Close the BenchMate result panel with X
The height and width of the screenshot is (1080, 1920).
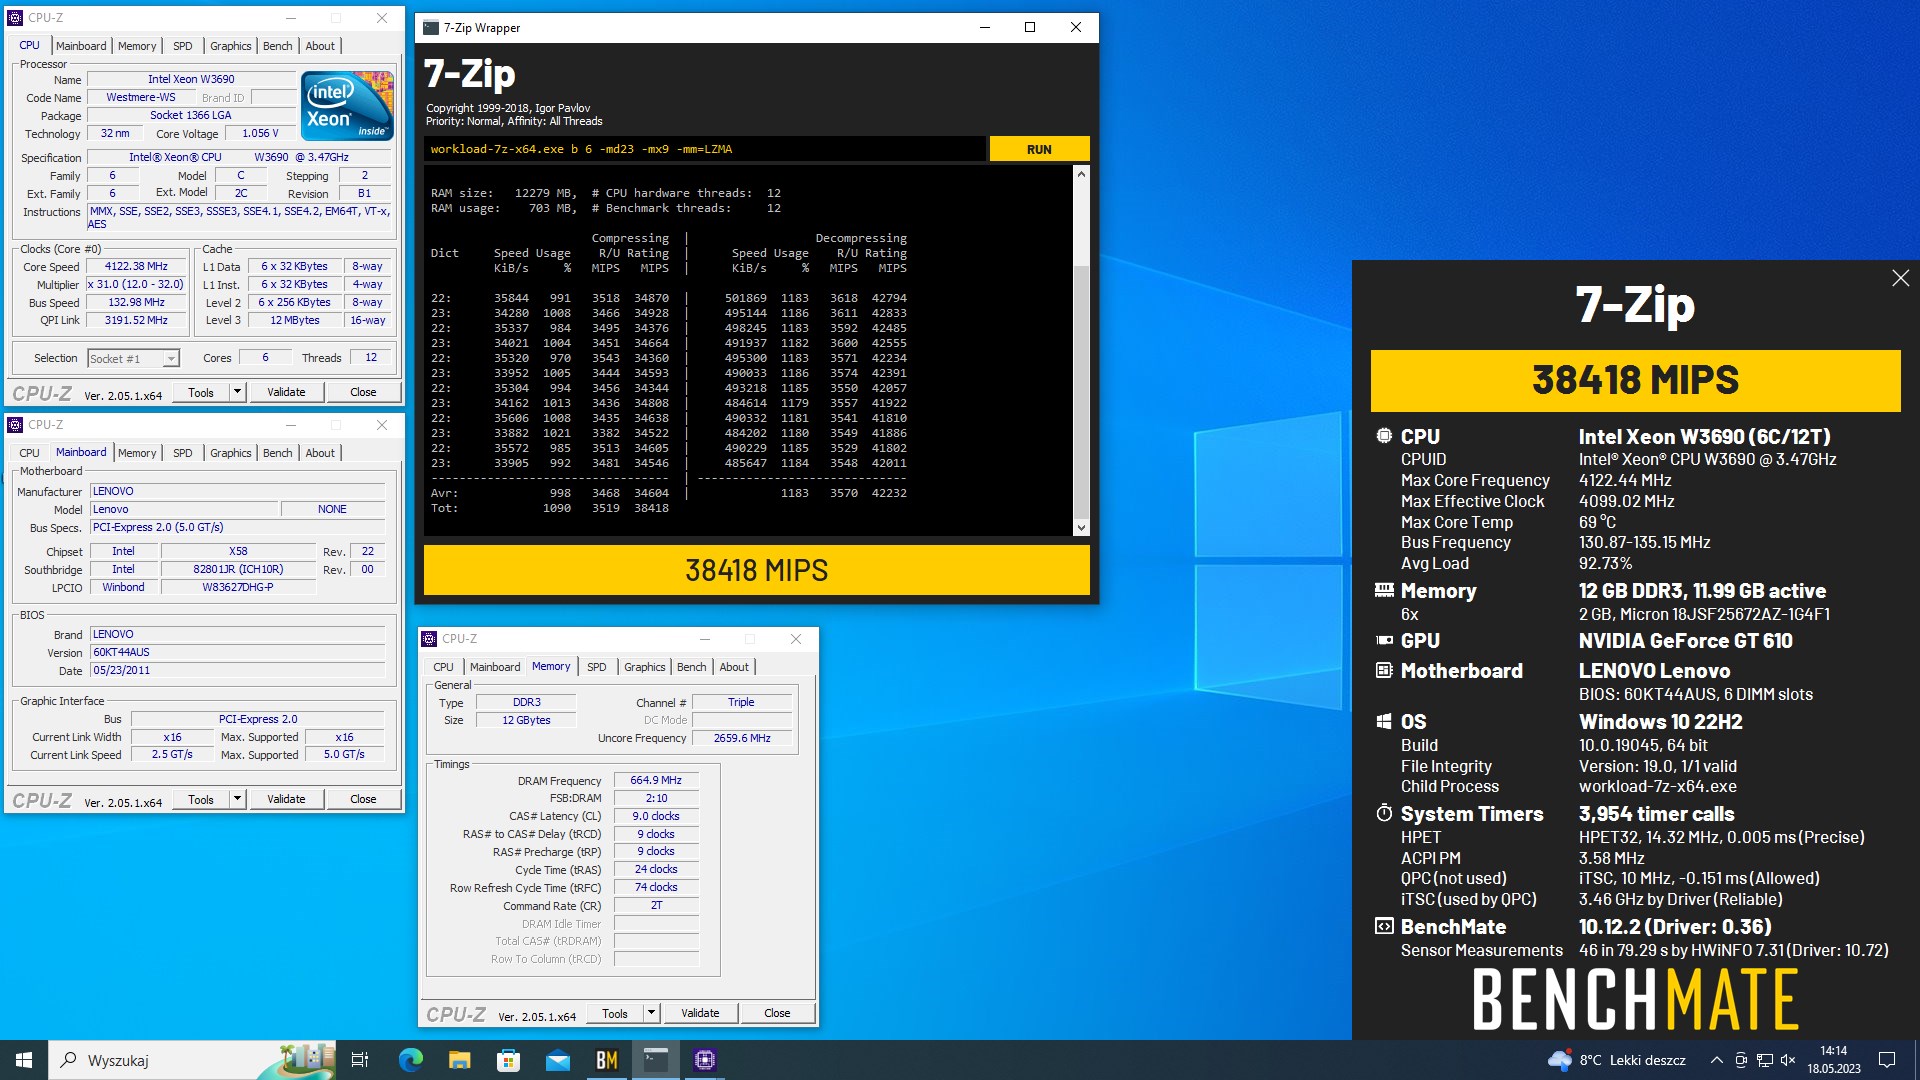coord(1900,278)
